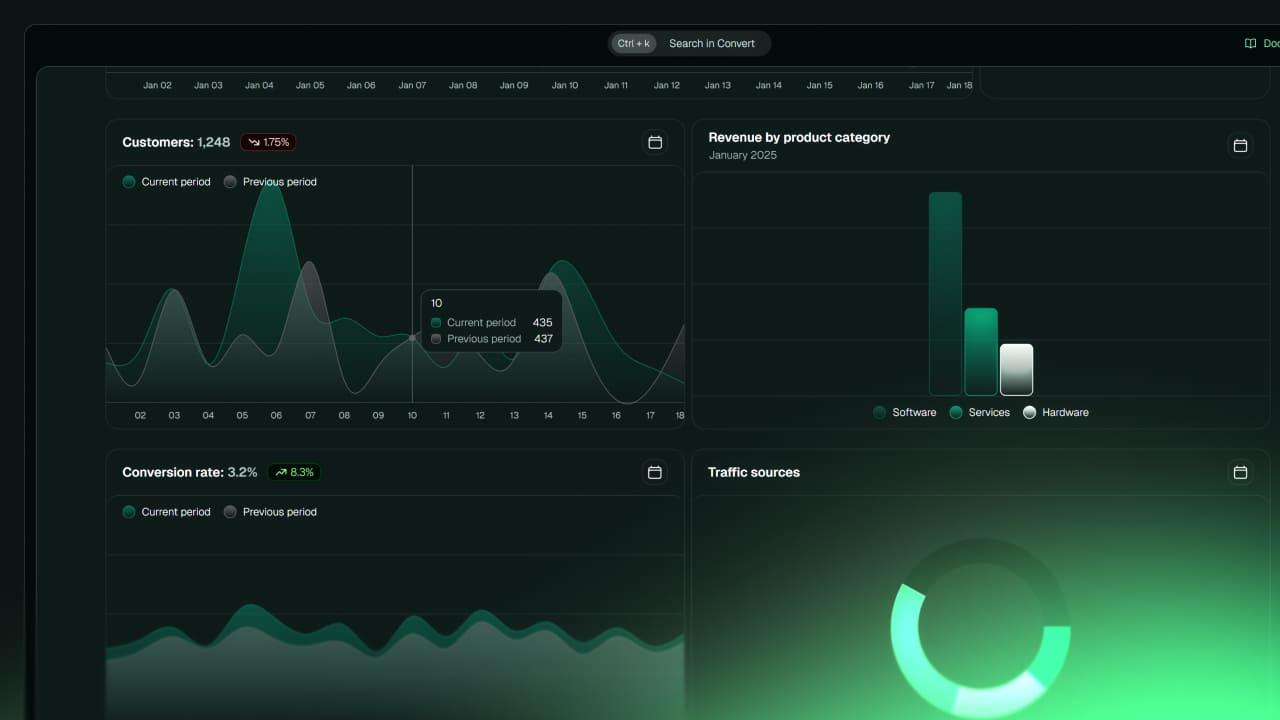This screenshot has width=1280, height=720.
Task: Click Jan 02 on top axis
Action: click(157, 85)
